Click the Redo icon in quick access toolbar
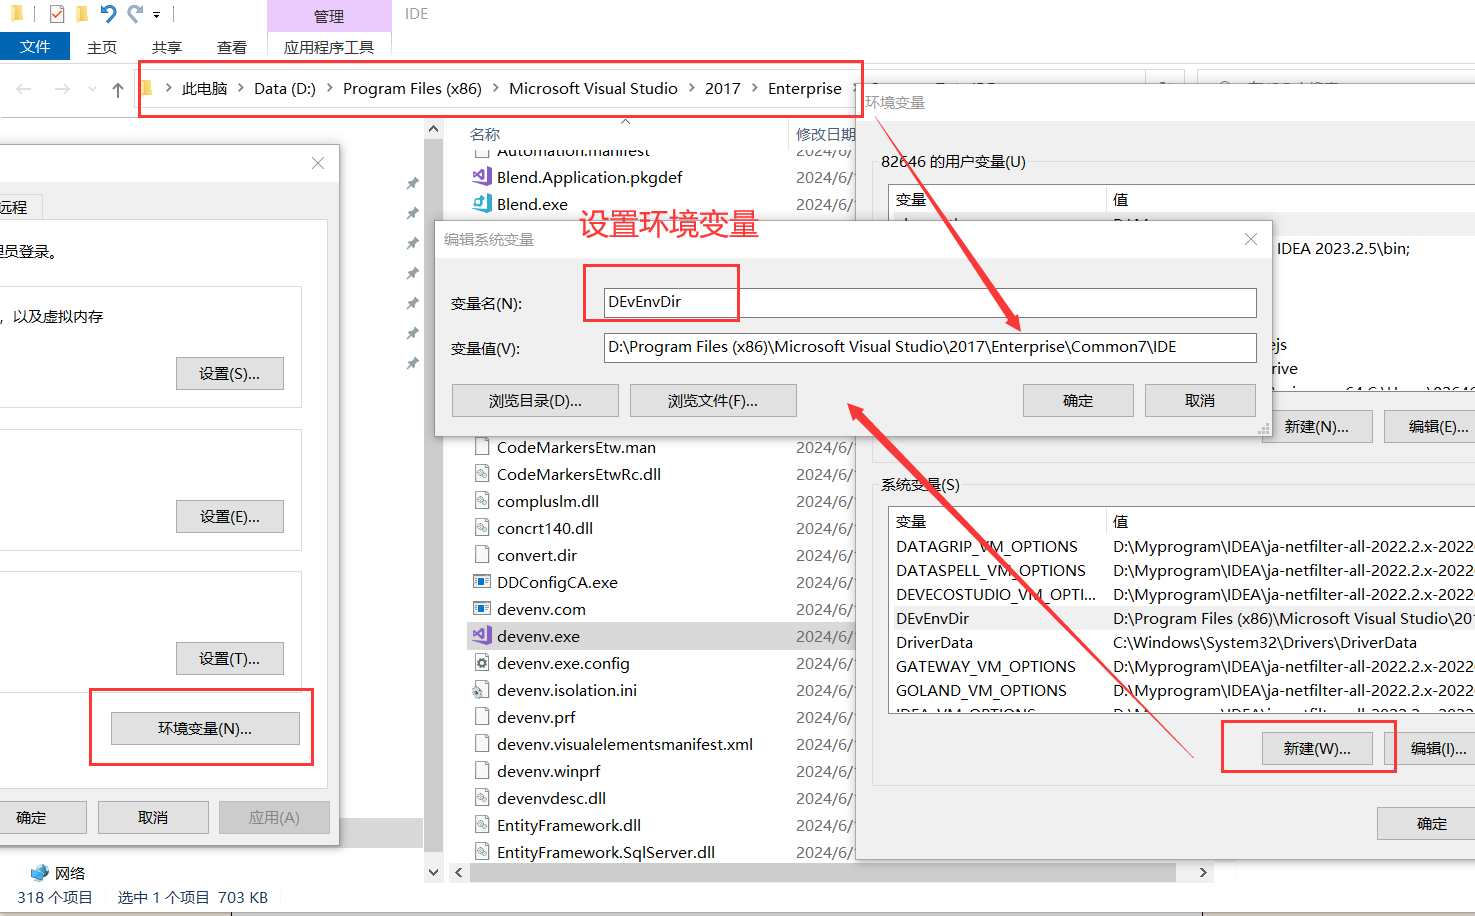This screenshot has width=1475, height=916. [x=135, y=14]
